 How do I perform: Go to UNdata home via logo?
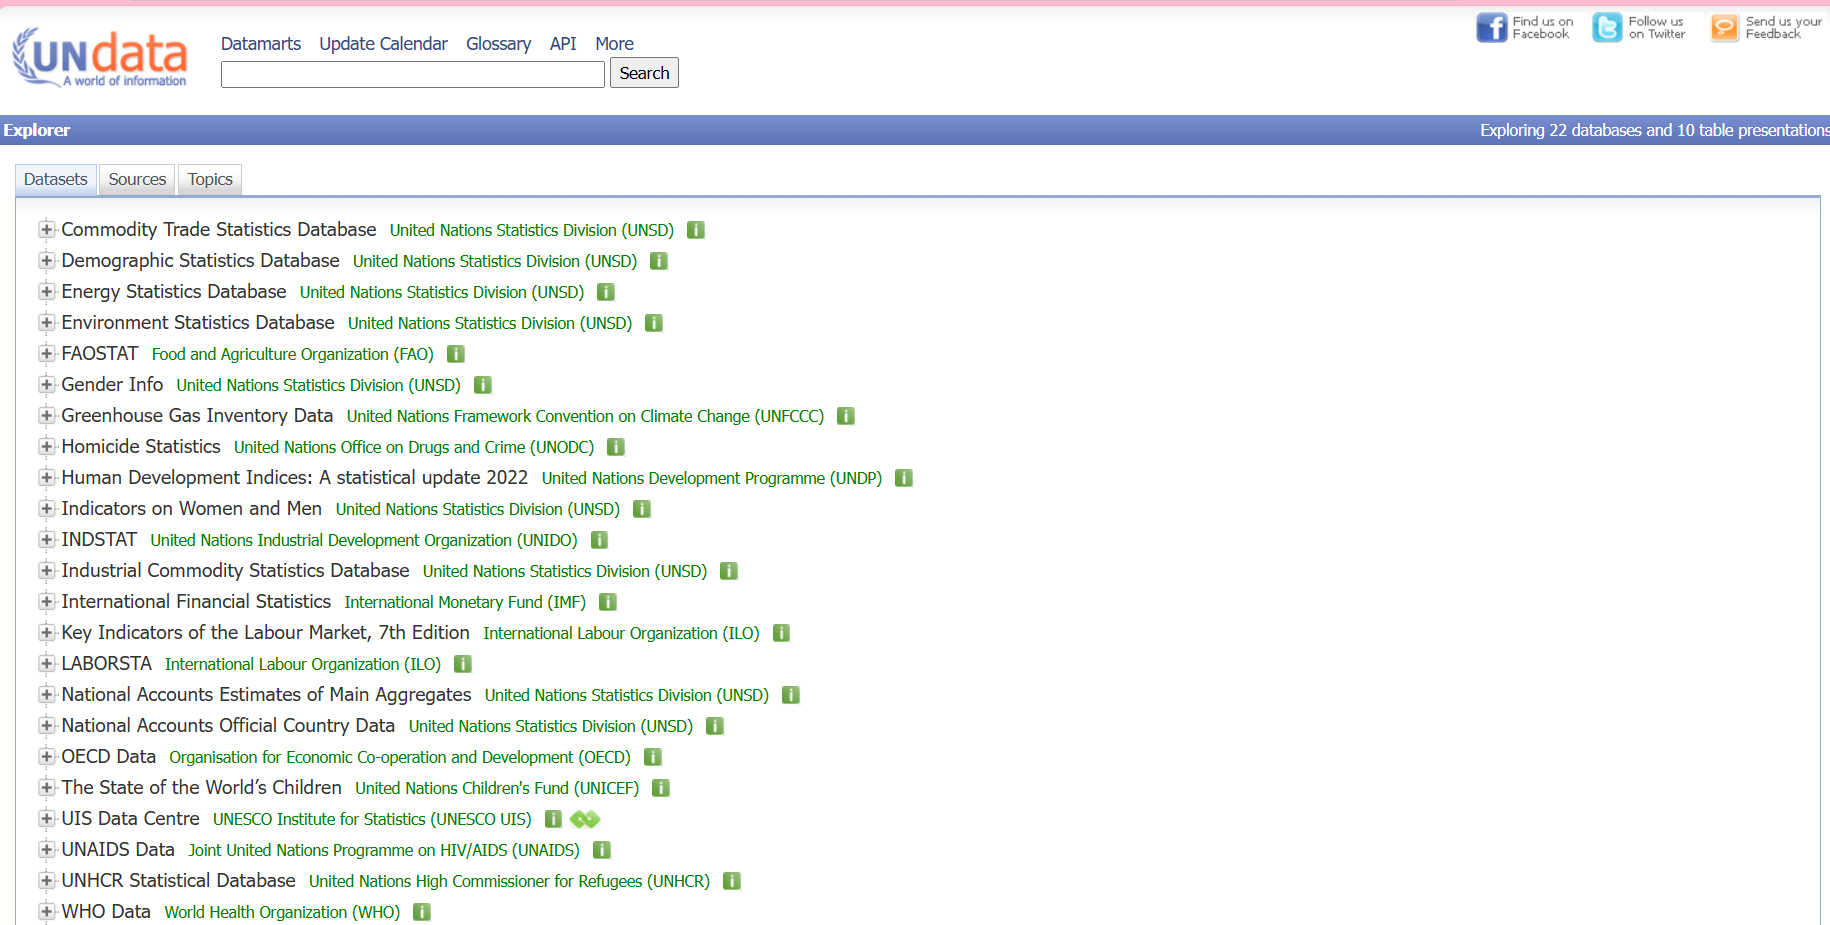100,58
